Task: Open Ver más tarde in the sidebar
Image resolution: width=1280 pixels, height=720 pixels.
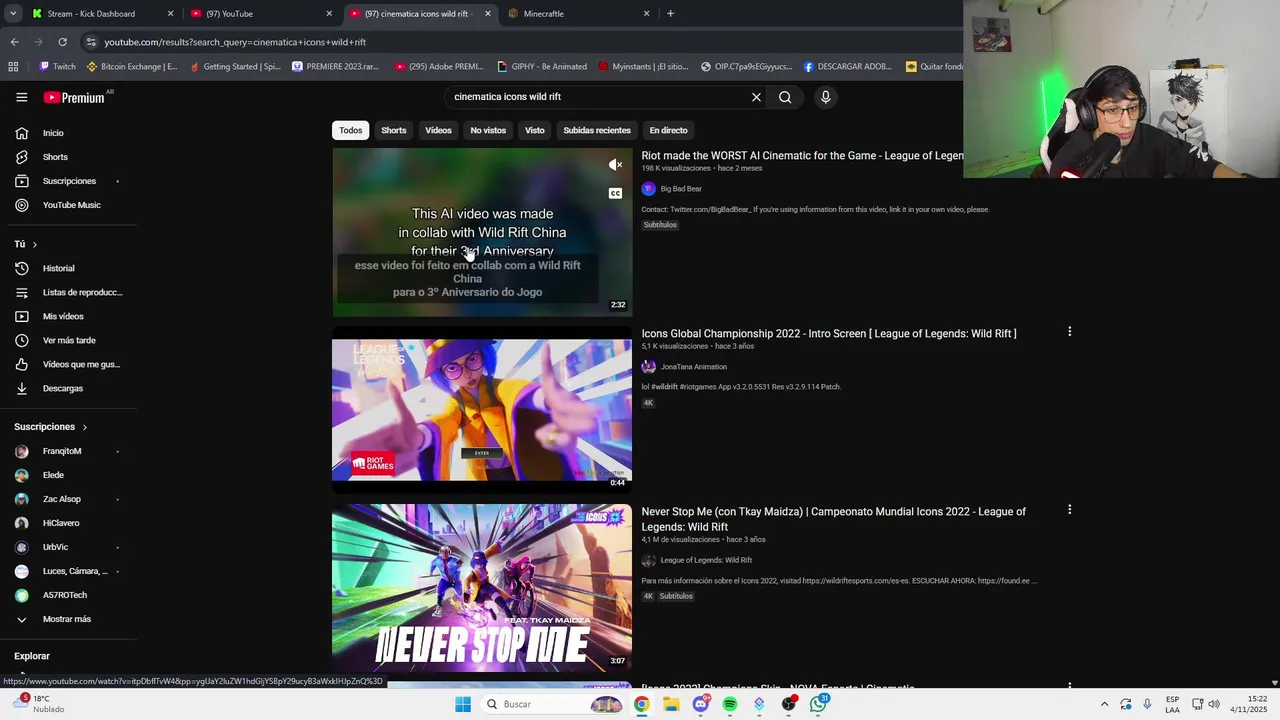Action: click(x=68, y=340)
